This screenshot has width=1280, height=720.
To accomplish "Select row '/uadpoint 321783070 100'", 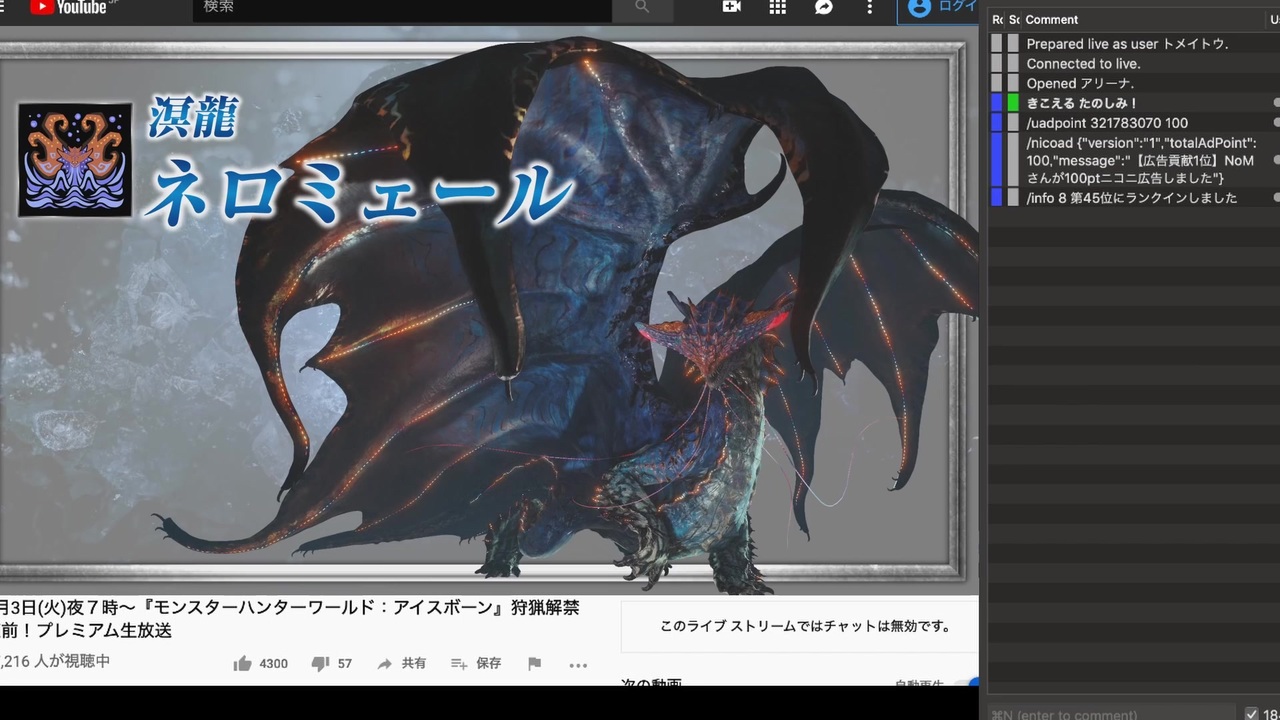I will [x=1134, y=123].
